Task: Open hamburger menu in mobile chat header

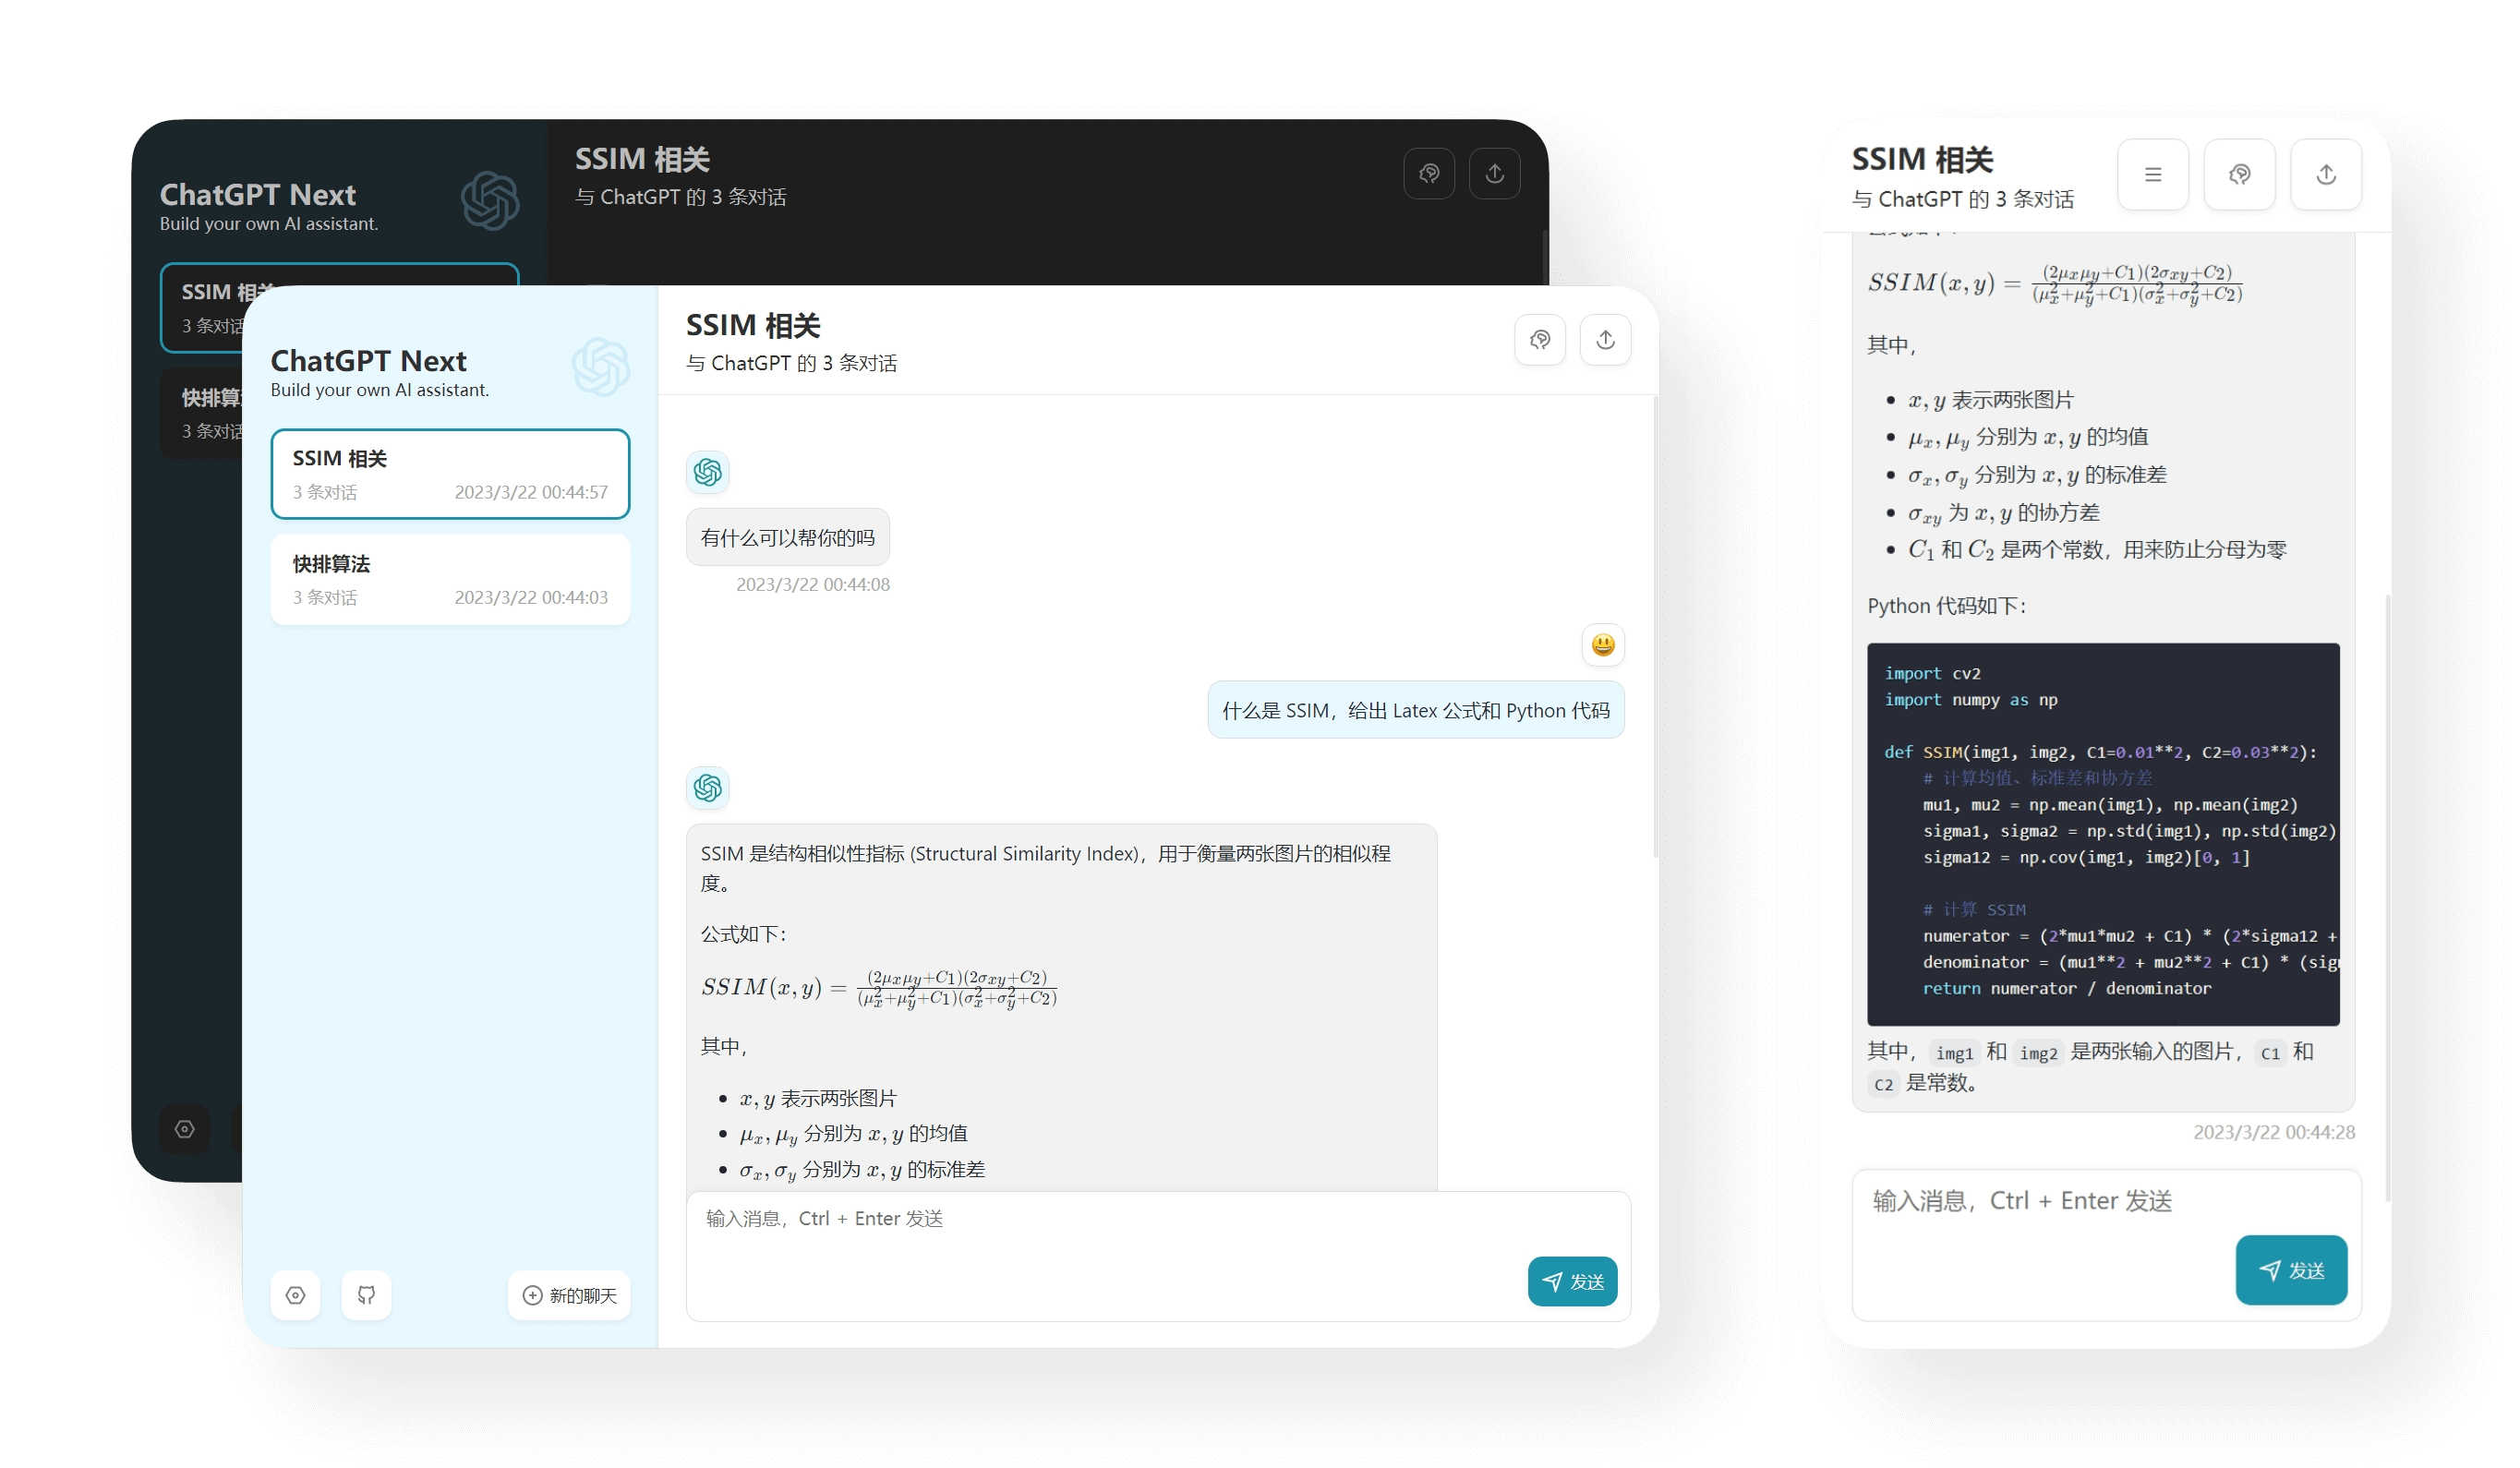Action: coord(2153,175)
